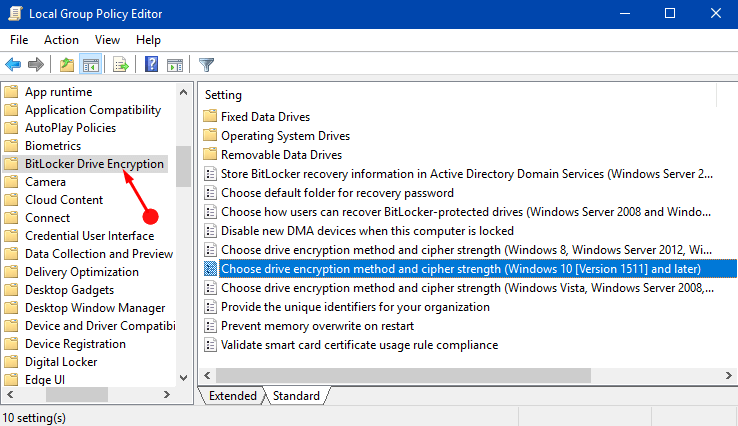Click the tree pane scroll down arrow

click(x=184, y=378)
